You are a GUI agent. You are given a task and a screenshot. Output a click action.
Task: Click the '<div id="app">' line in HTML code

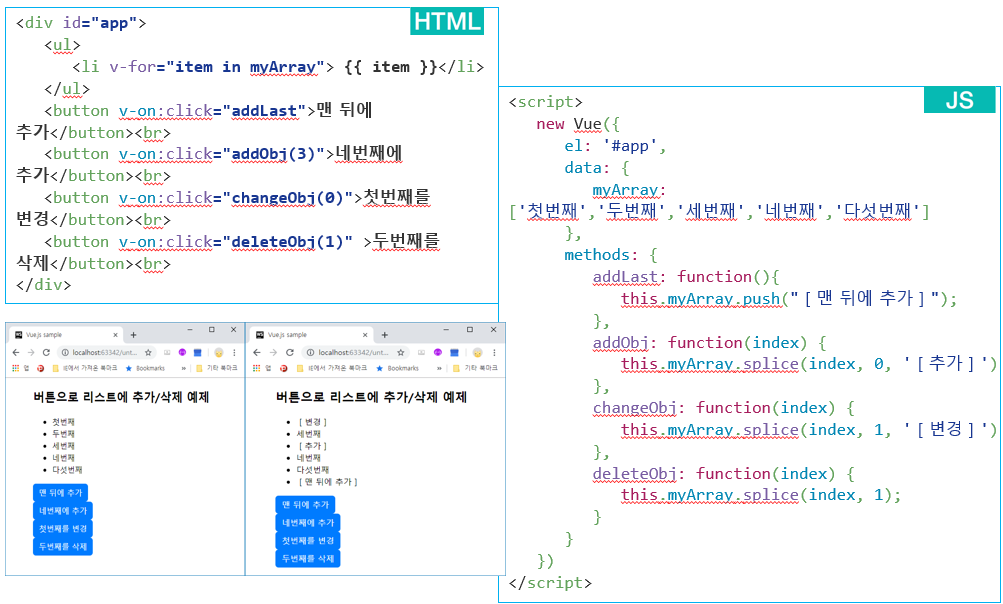click(x=81, y=23)
